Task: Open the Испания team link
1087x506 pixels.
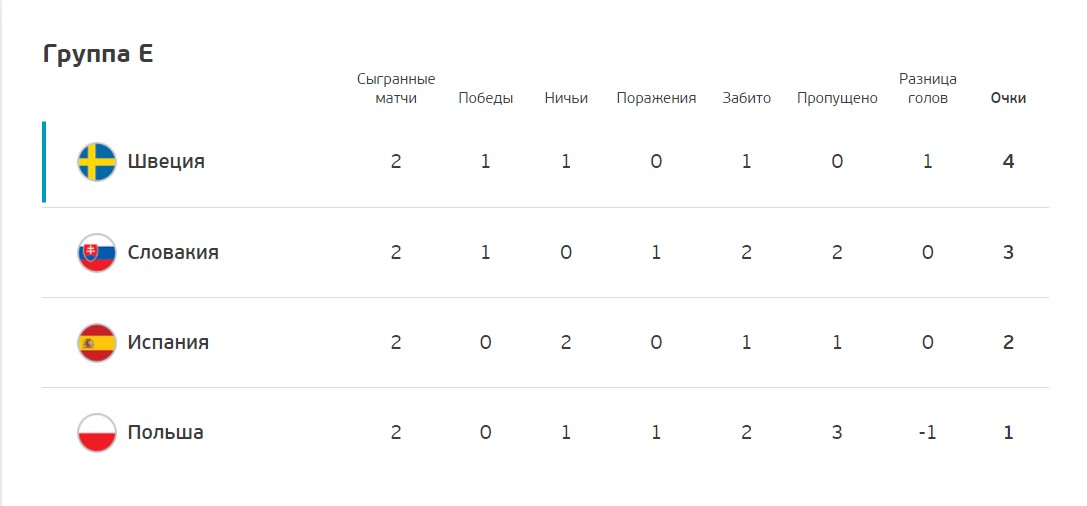Action: click(168, 342)
